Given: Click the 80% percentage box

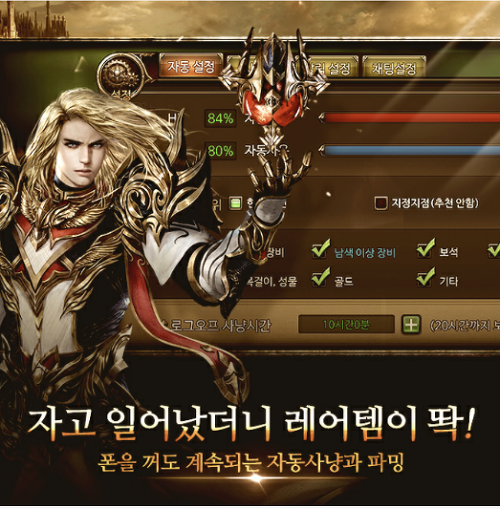Looking at the screenshot, I should coord(220,151).
